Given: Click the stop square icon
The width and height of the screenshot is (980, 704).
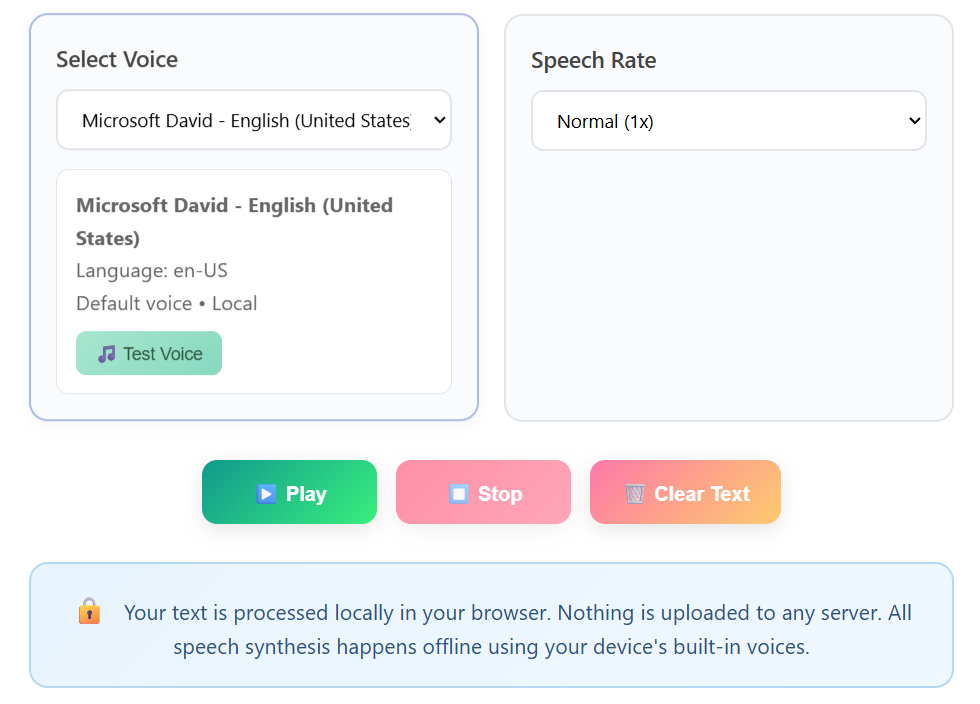Looking at the screenshot, I should coord(459,494).
